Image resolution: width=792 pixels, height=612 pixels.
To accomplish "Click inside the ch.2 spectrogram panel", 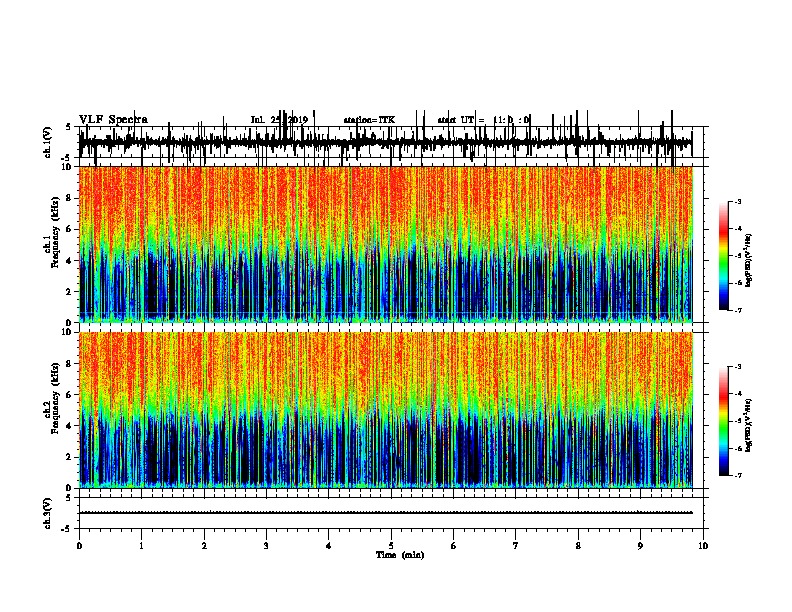I will point(386,410).
